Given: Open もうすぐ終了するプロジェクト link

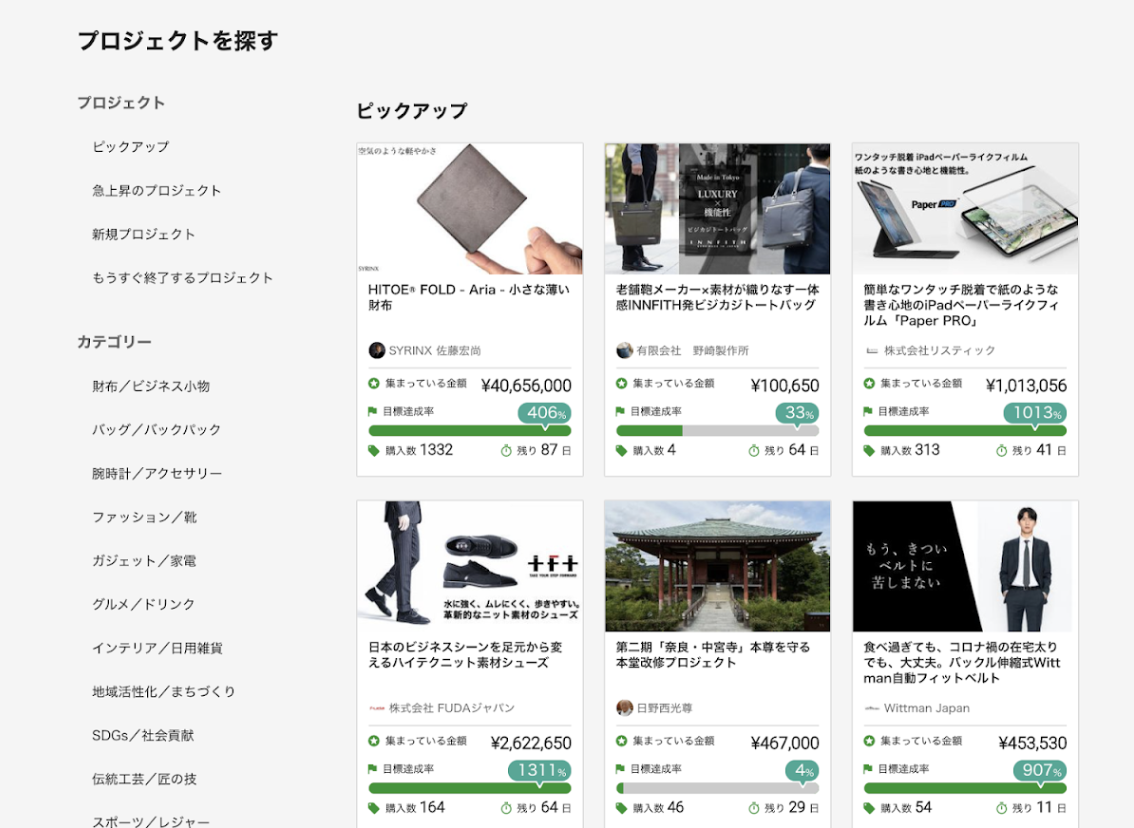Looking at the screenshot, I should coord(182,278).
